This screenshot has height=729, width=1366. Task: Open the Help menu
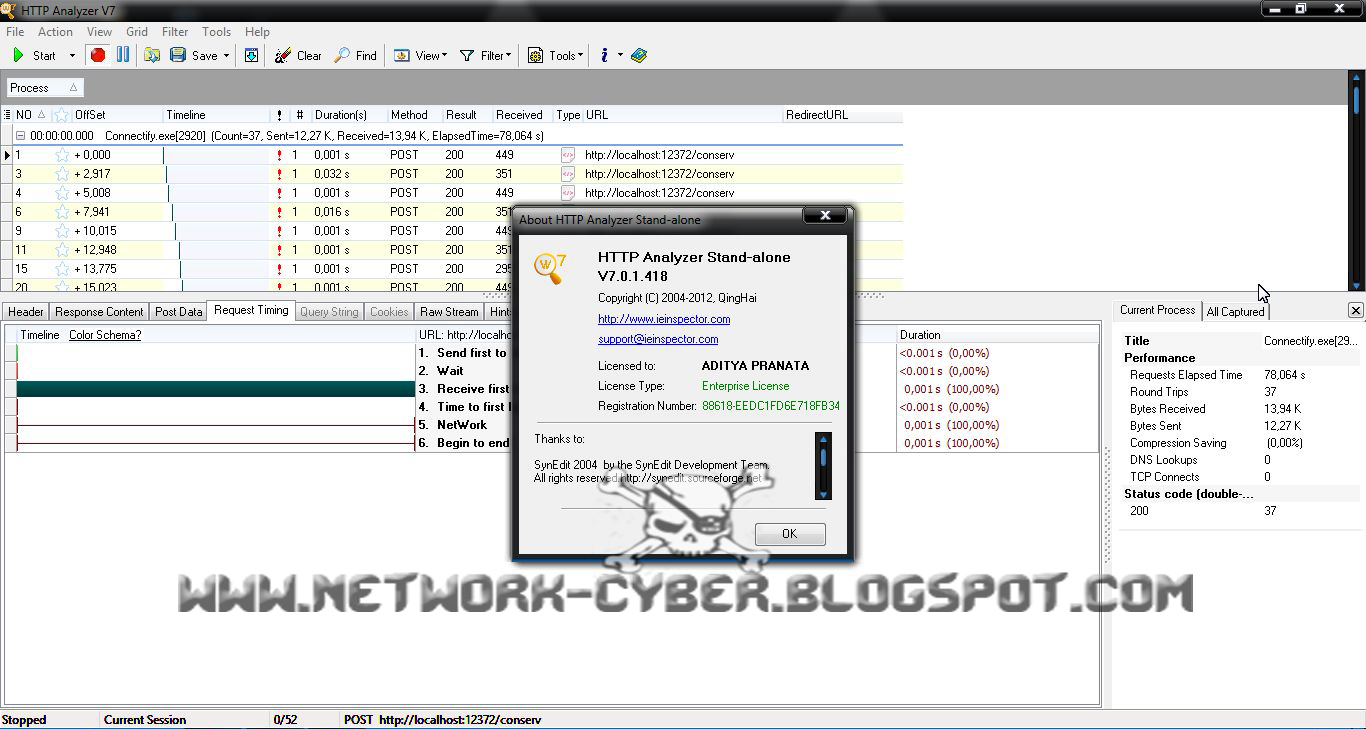(x=257, y=32)
